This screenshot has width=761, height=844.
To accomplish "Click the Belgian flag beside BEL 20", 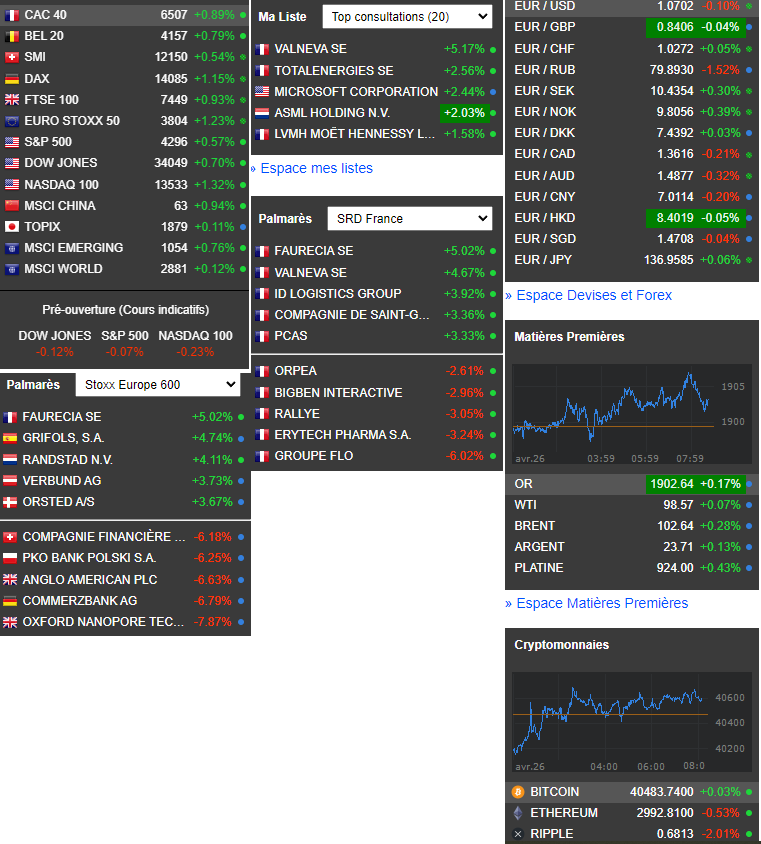I will pyautogui.click(x=12, y=36).
